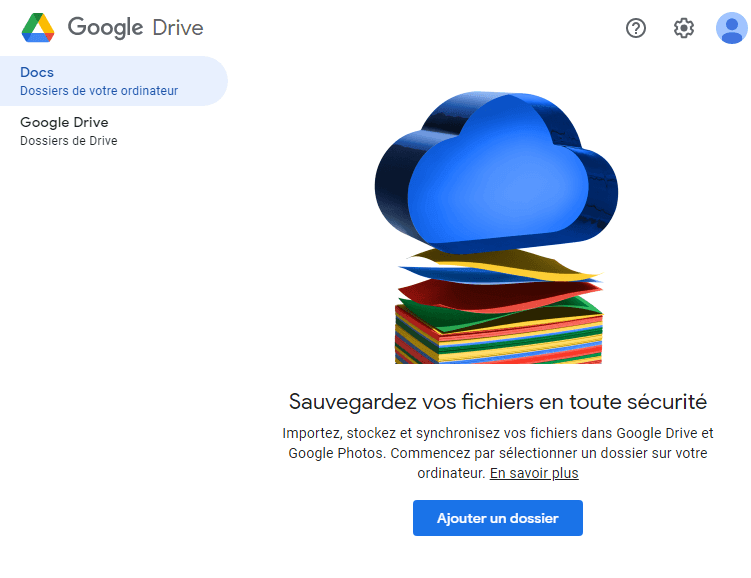Click the Google Drive triangle logo

click(x=38, y=28)
